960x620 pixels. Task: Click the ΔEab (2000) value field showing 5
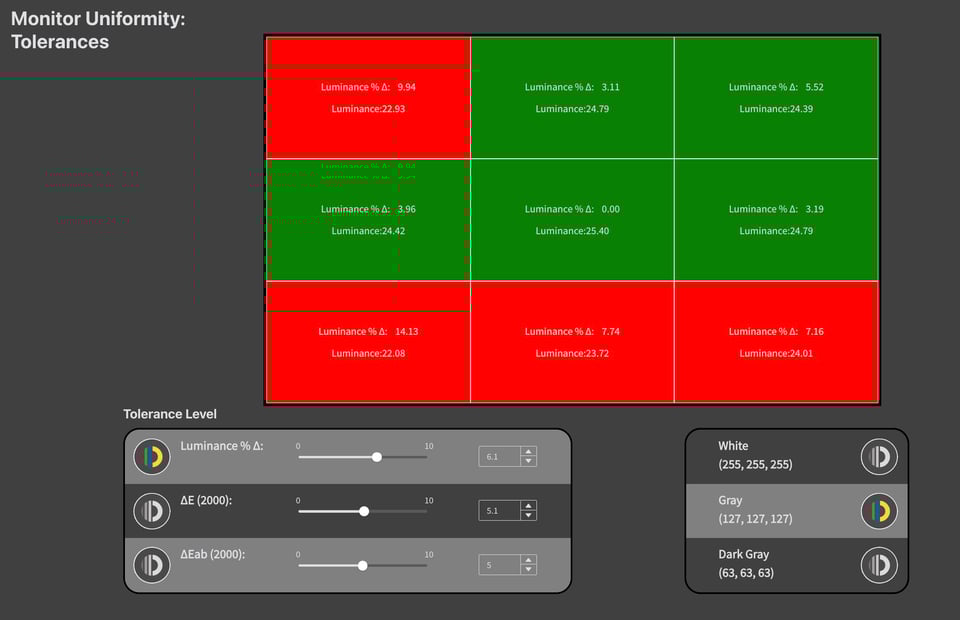[x=500, y=565]
